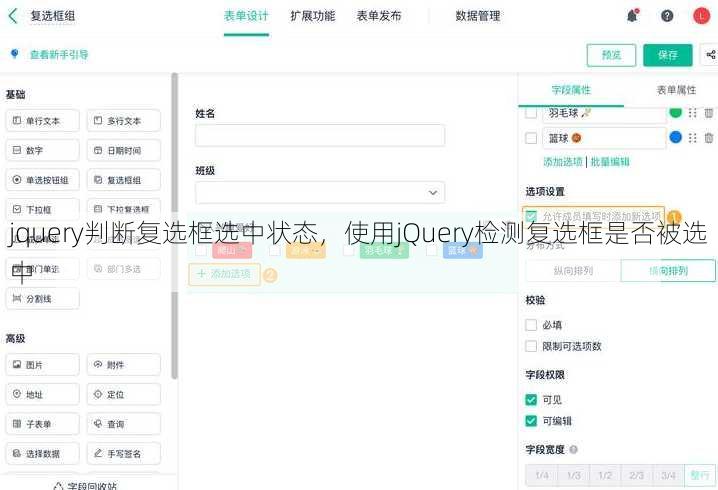The width and height of the screenshot is (718, 490).
Task: Select 纵向排列 layout
Action: tap(573, 271)
